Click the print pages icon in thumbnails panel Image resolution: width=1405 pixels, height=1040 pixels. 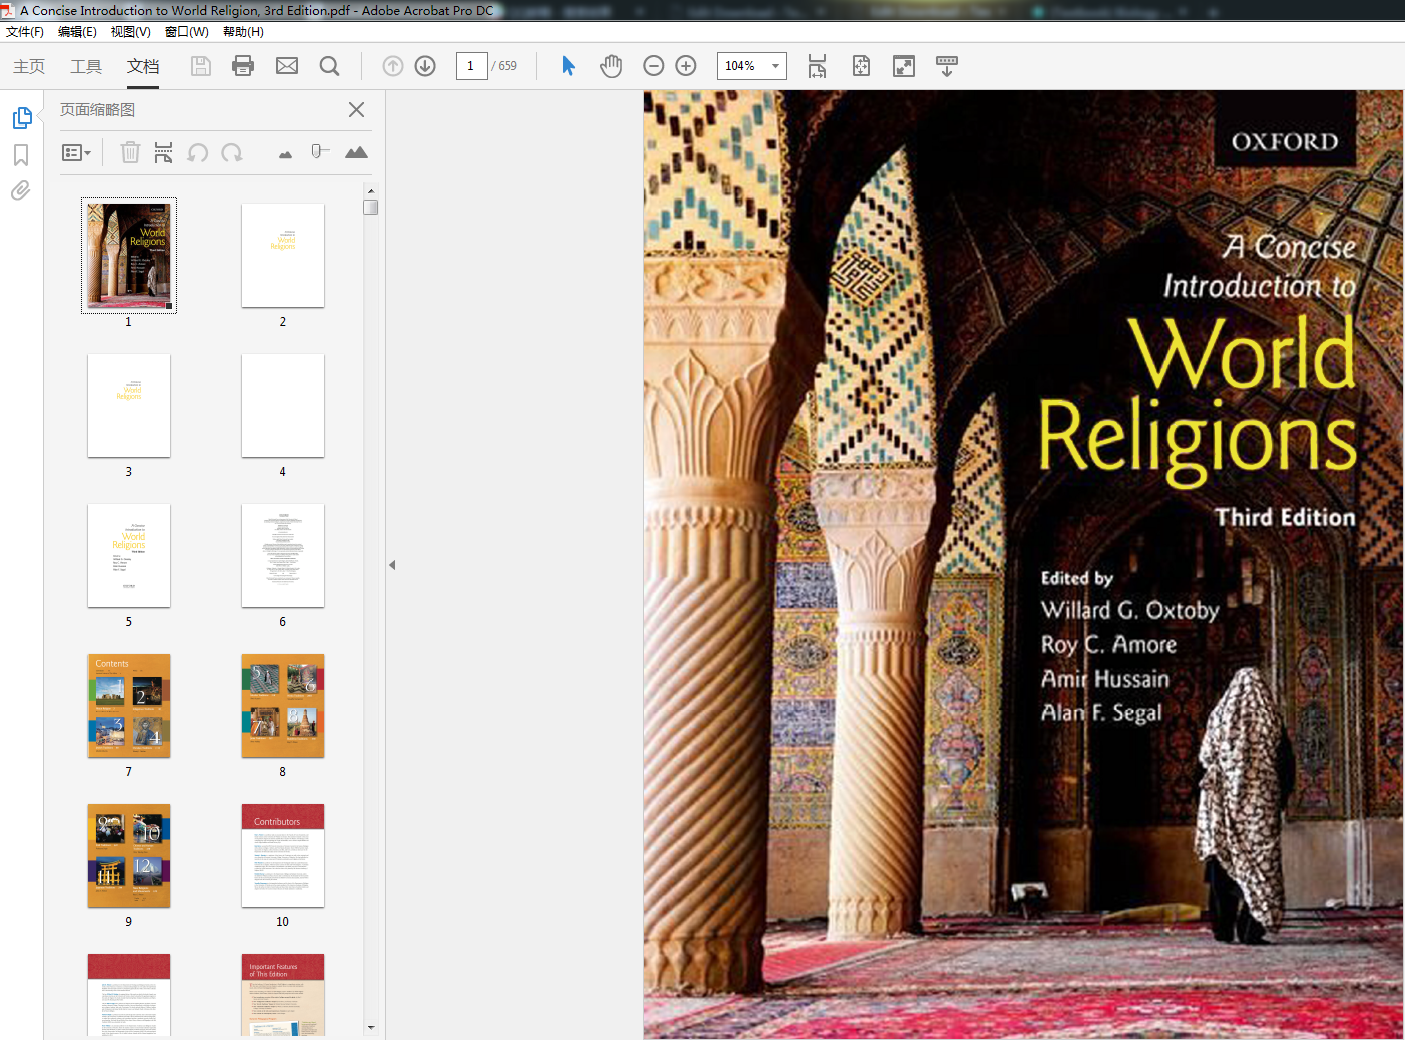[164, 152]
